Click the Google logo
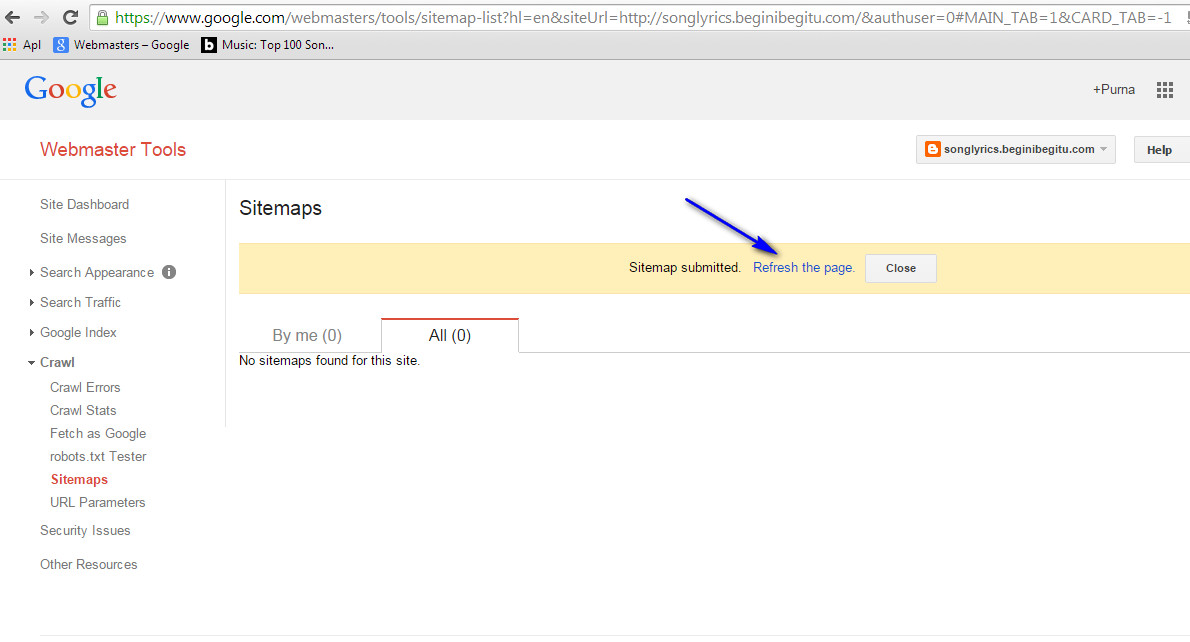The height and width of the screenshot is (642, 1190). click(71, 90)
